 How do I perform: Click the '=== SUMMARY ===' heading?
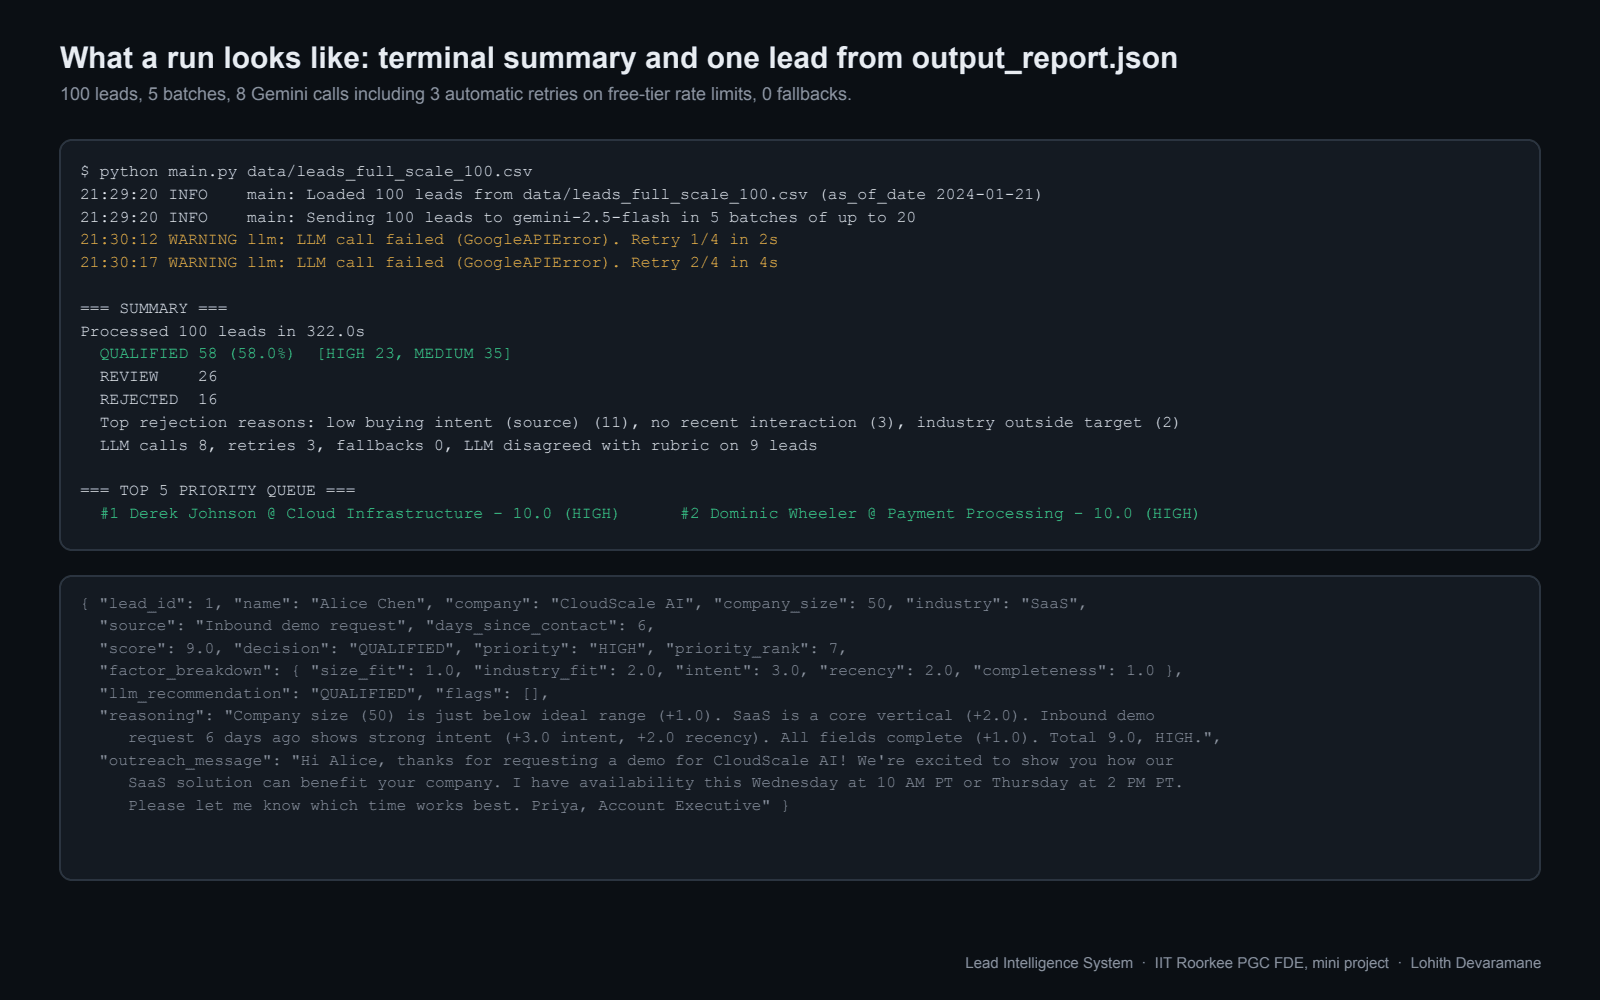154,309
